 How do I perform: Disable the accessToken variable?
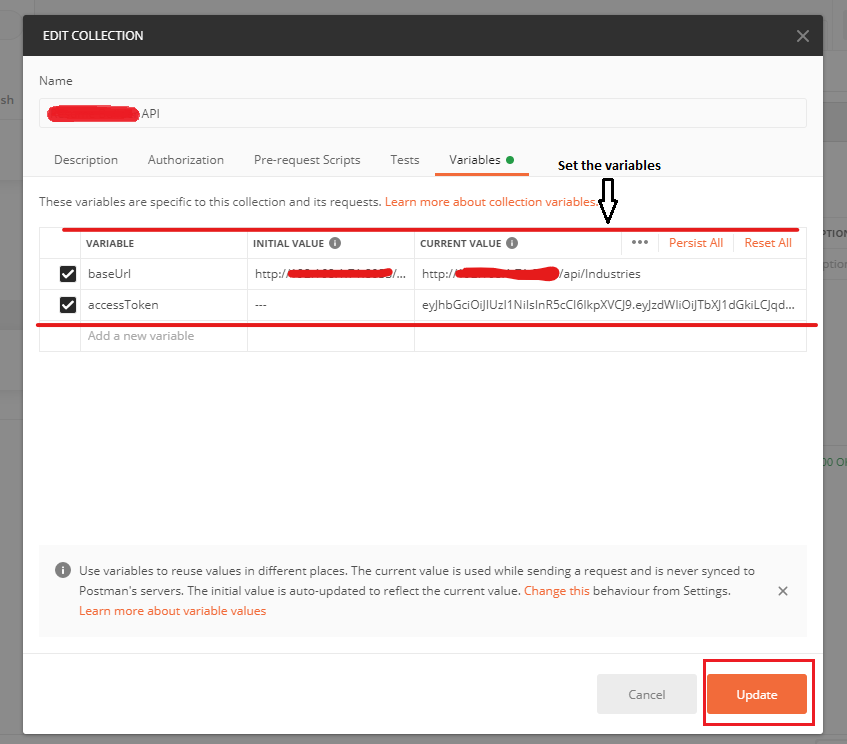click(67, 305)
